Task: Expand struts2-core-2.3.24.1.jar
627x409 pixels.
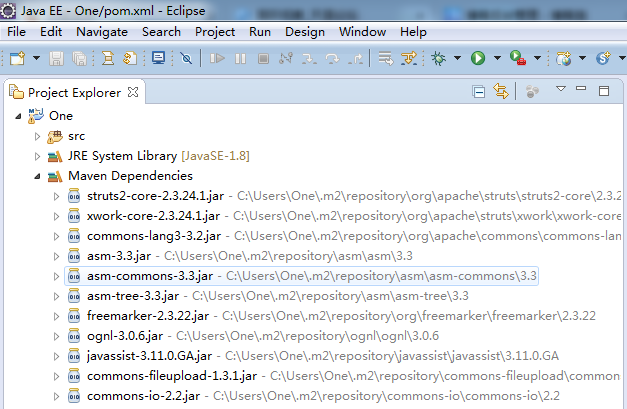Action: pyautogui.click(x=56, y=196)
